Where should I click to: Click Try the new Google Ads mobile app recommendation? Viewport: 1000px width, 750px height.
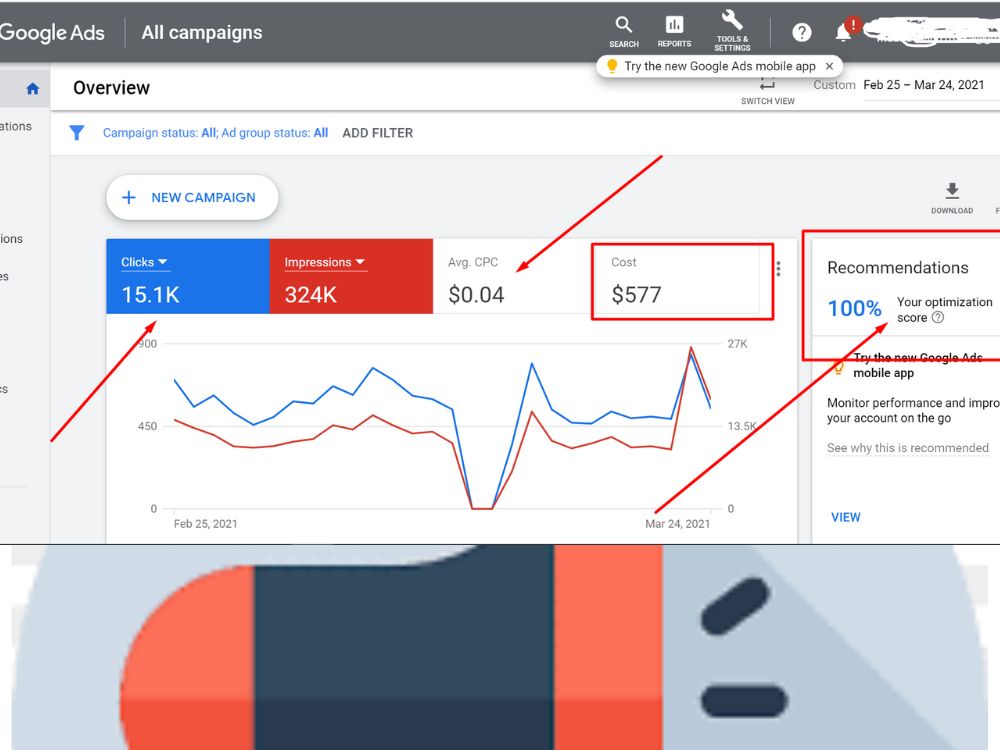[x=918, y=365]
